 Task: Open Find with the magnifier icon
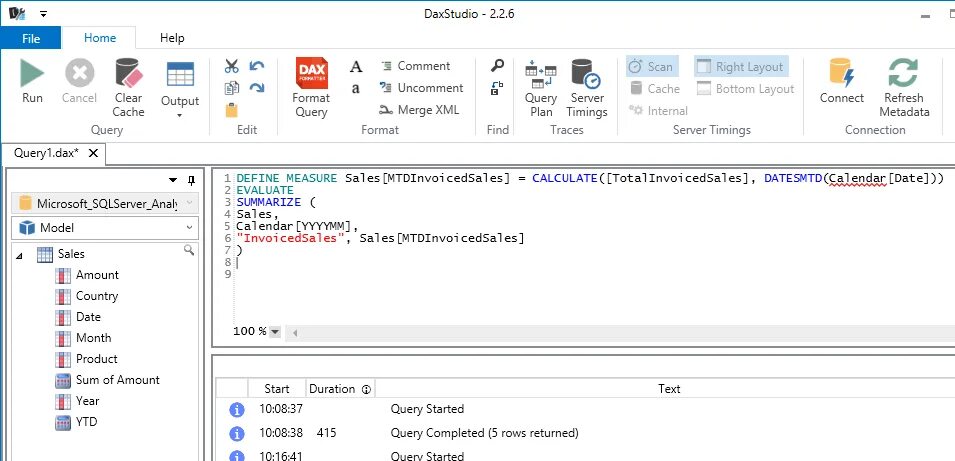(x=497, y=66)
